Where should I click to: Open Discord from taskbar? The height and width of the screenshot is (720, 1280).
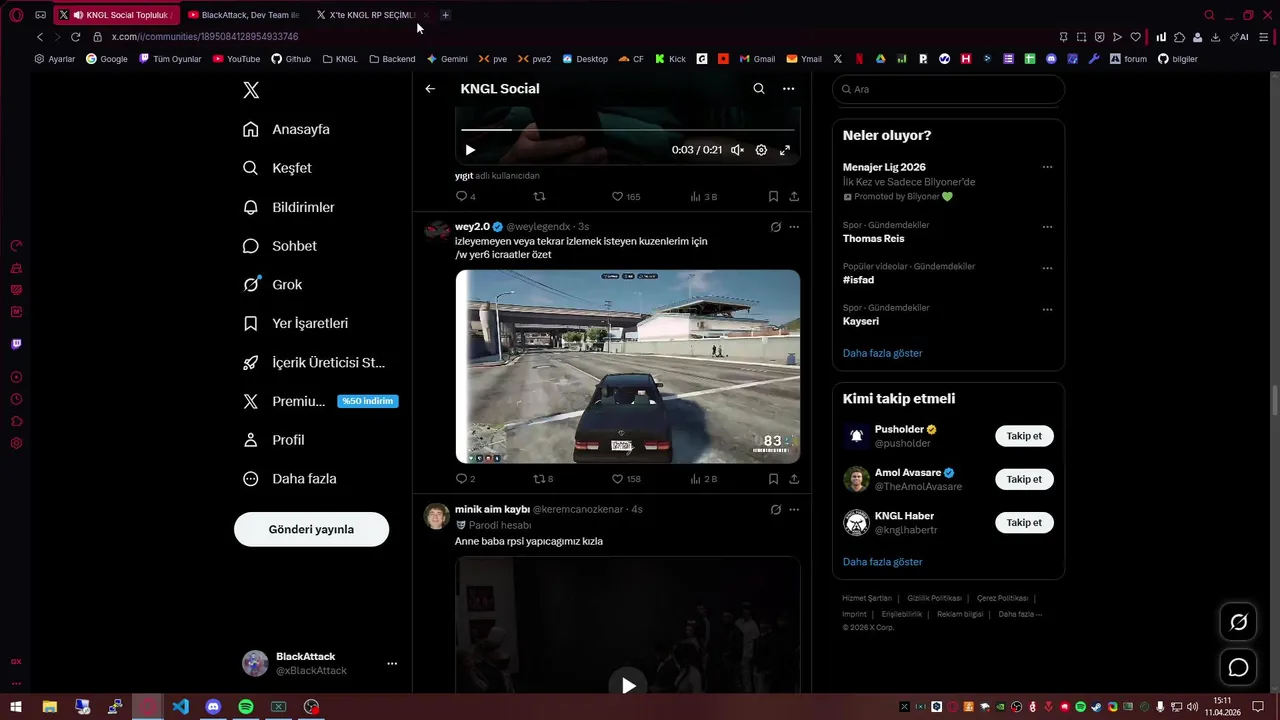[x=213, y=707]
